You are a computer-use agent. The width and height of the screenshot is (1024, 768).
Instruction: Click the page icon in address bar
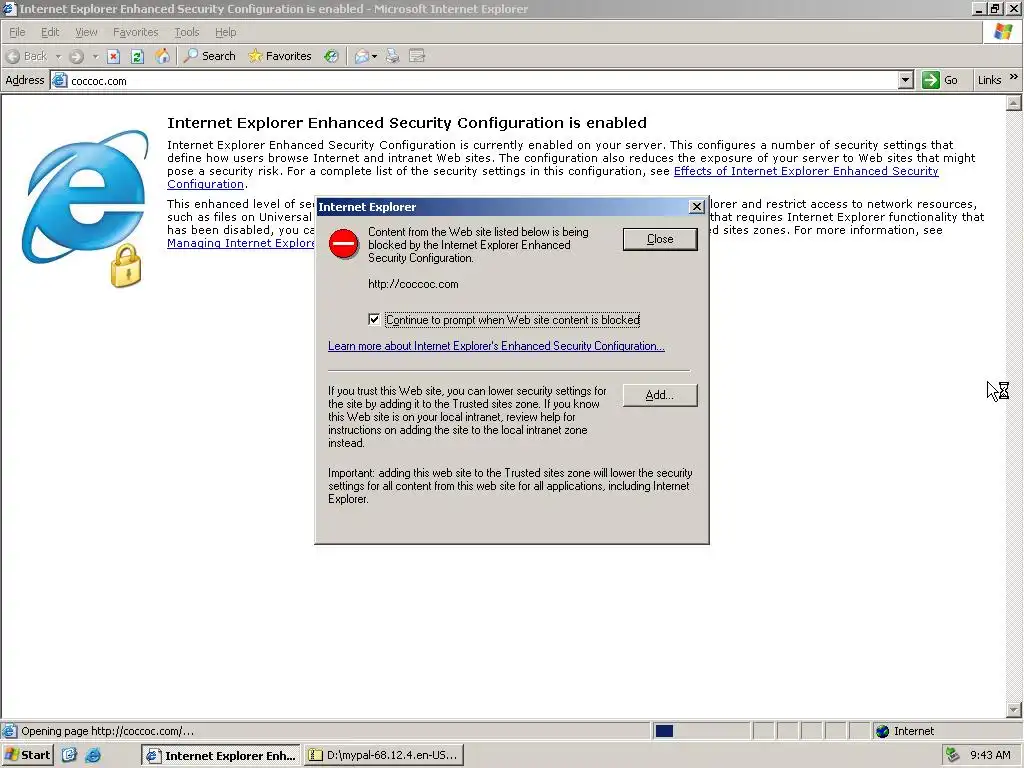point(59,80)
